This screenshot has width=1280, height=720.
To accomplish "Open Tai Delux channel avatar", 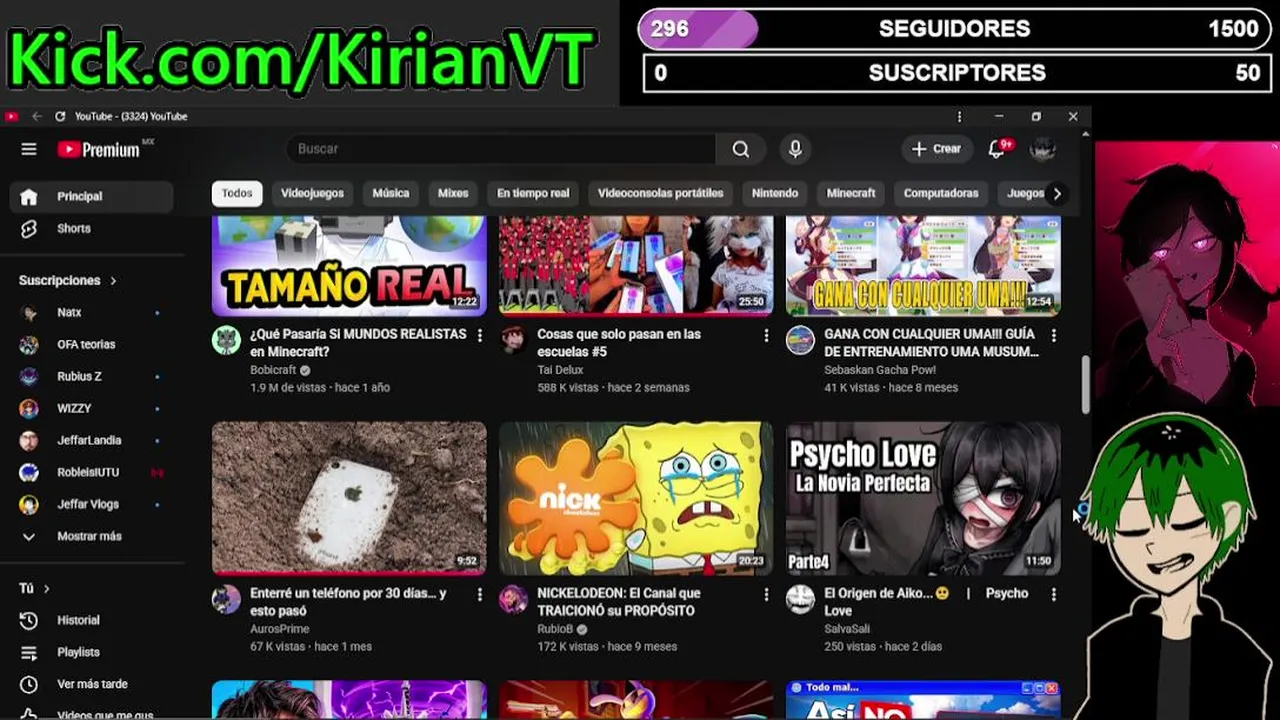I will pyautogui.click(x=513, y=340).
